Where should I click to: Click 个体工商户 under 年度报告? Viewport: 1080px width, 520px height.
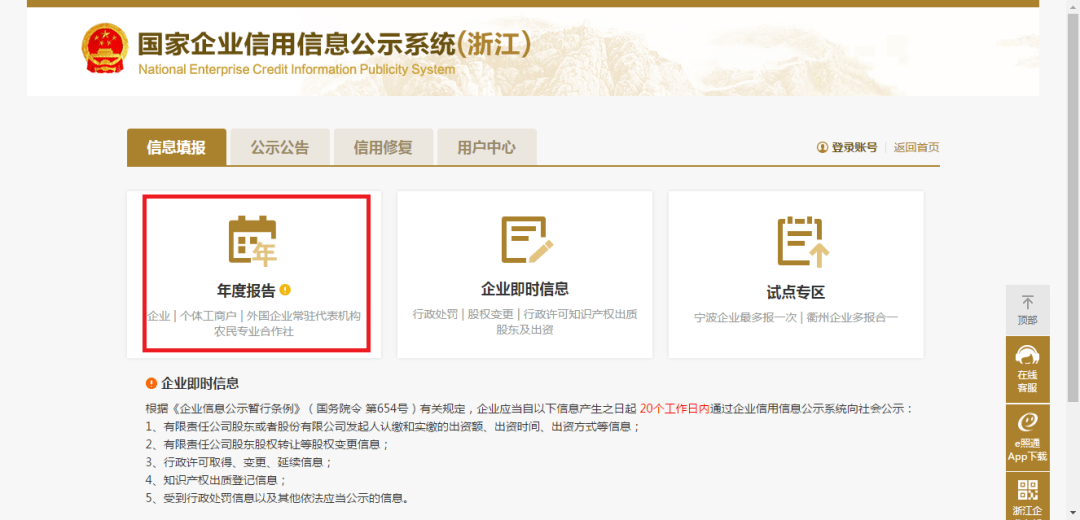point(208,316)
